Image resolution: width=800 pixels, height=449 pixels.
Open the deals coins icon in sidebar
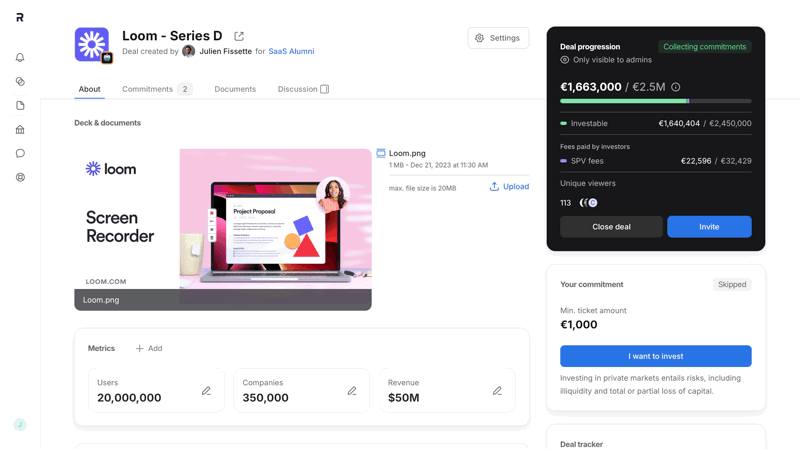coord(20,82)
